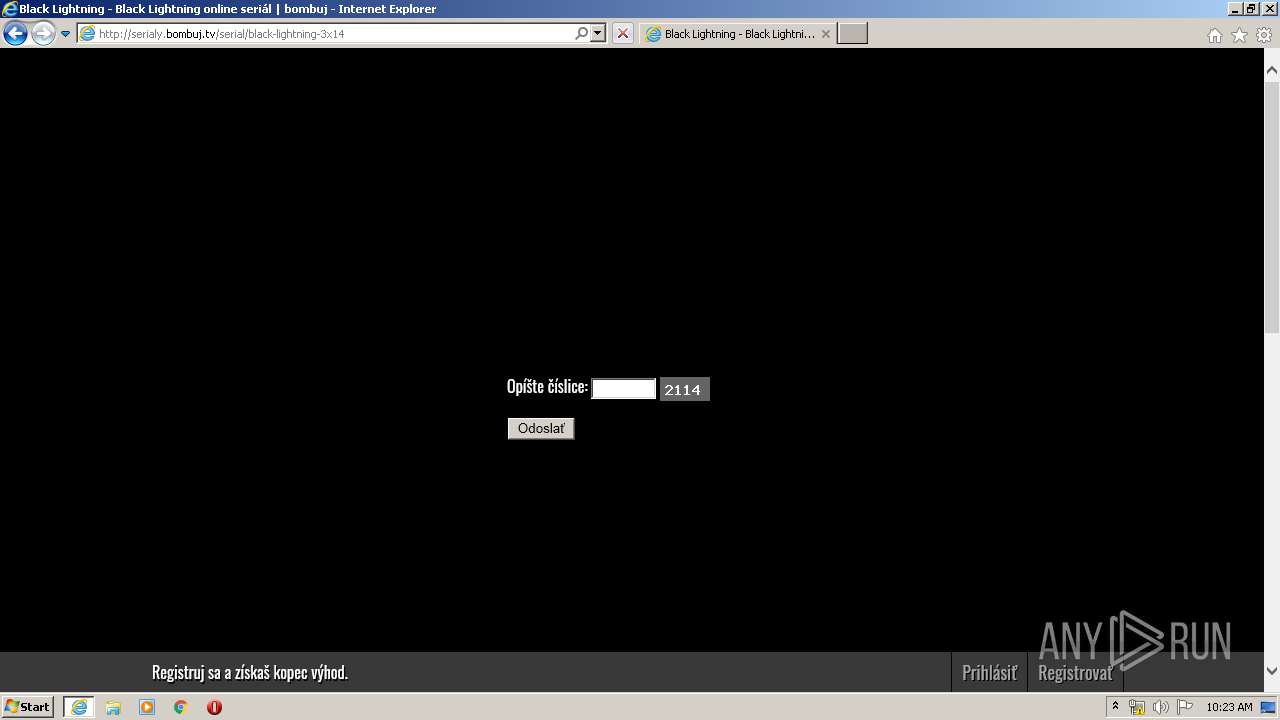Image resolution: width=1280 pixels, height=720 pixels.
Task: Open the network status tray icon
Action: 1137,707
